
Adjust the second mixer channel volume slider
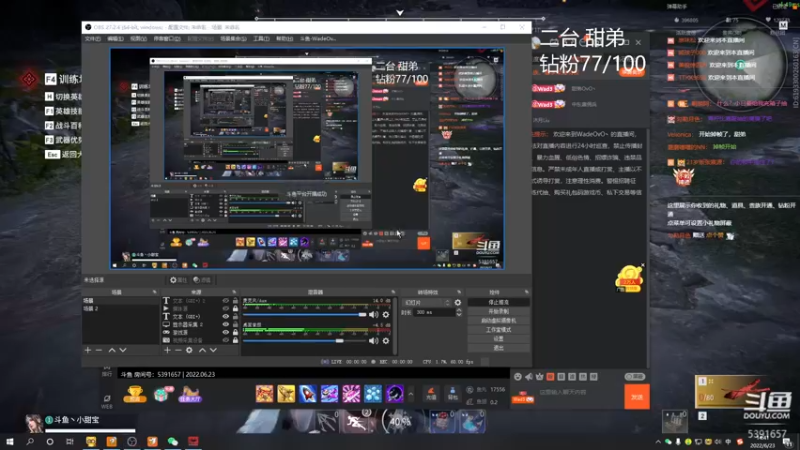[x=305, y=340]
